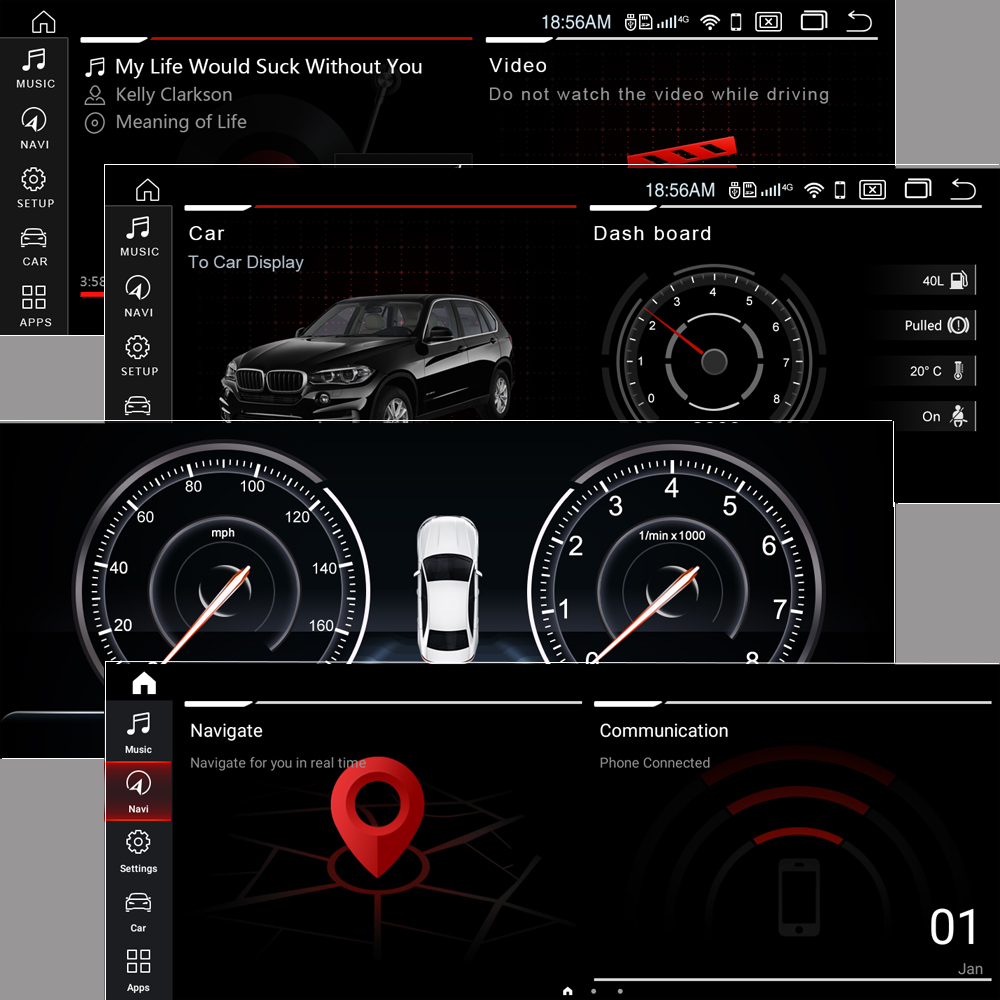The height and width of the screenshot is (1000, 1000).
Task: Select the red highlighted Navi item
Action: point(138,791)
